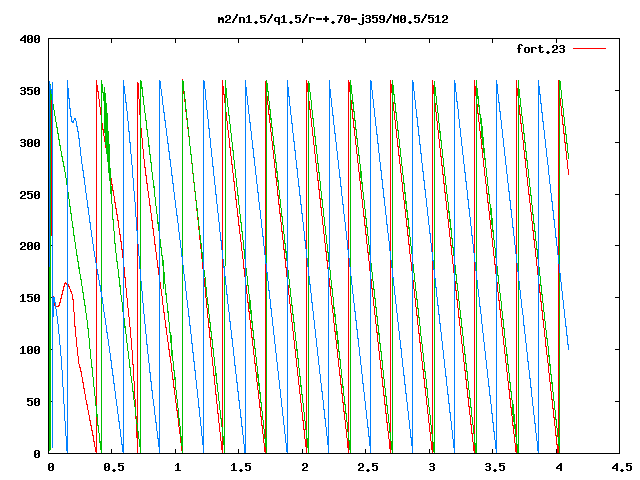Image resolution: width=640 pixels, height=480 pixels.
Task: Click the plot title m2/n1.5/q1.5/r-+.70-j359/M0.5/512
Action: pyautogui.click(x=333, y=19)
